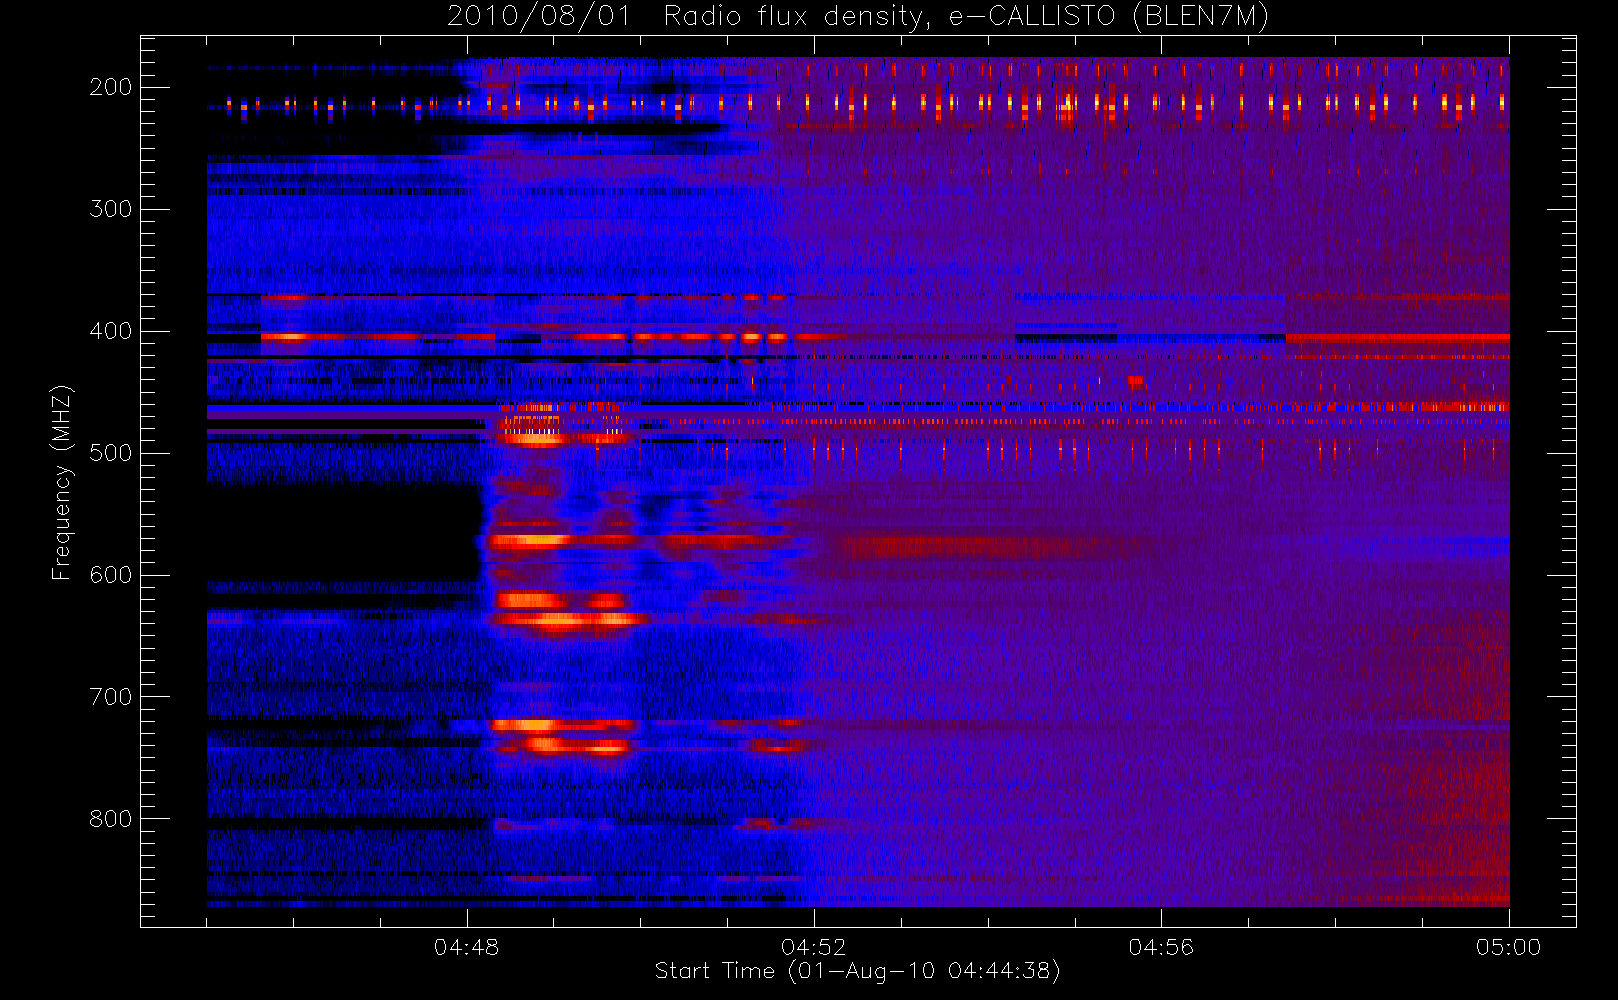The image size is (1618, 1000).
Task: Select the 500 frequency tick label
Action: [111, 453]
